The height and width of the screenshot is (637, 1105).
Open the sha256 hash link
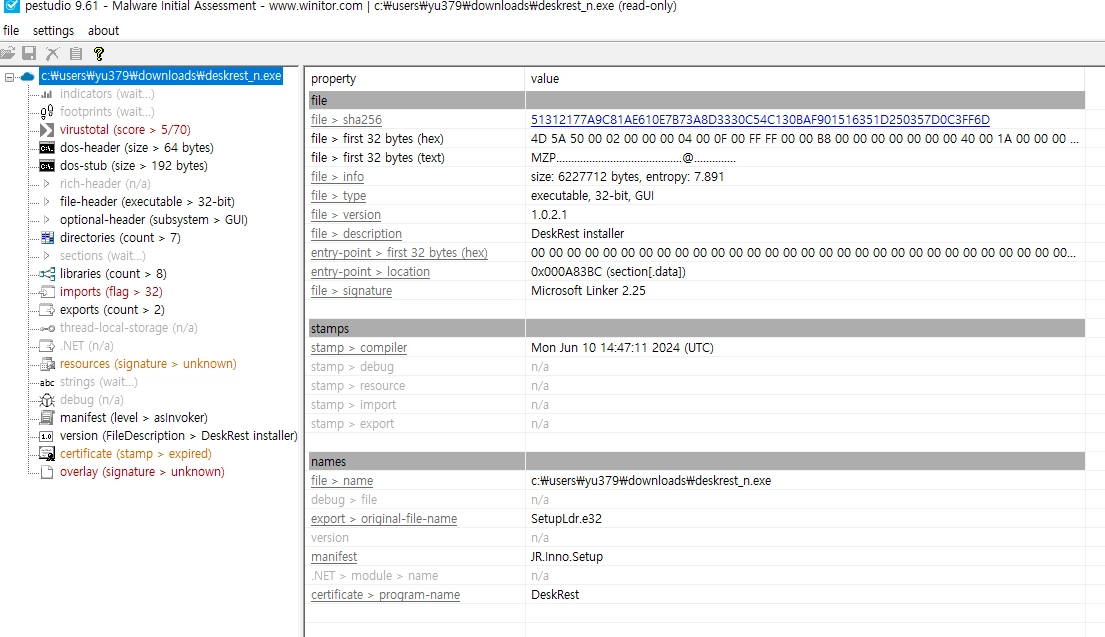pos(760,120)
